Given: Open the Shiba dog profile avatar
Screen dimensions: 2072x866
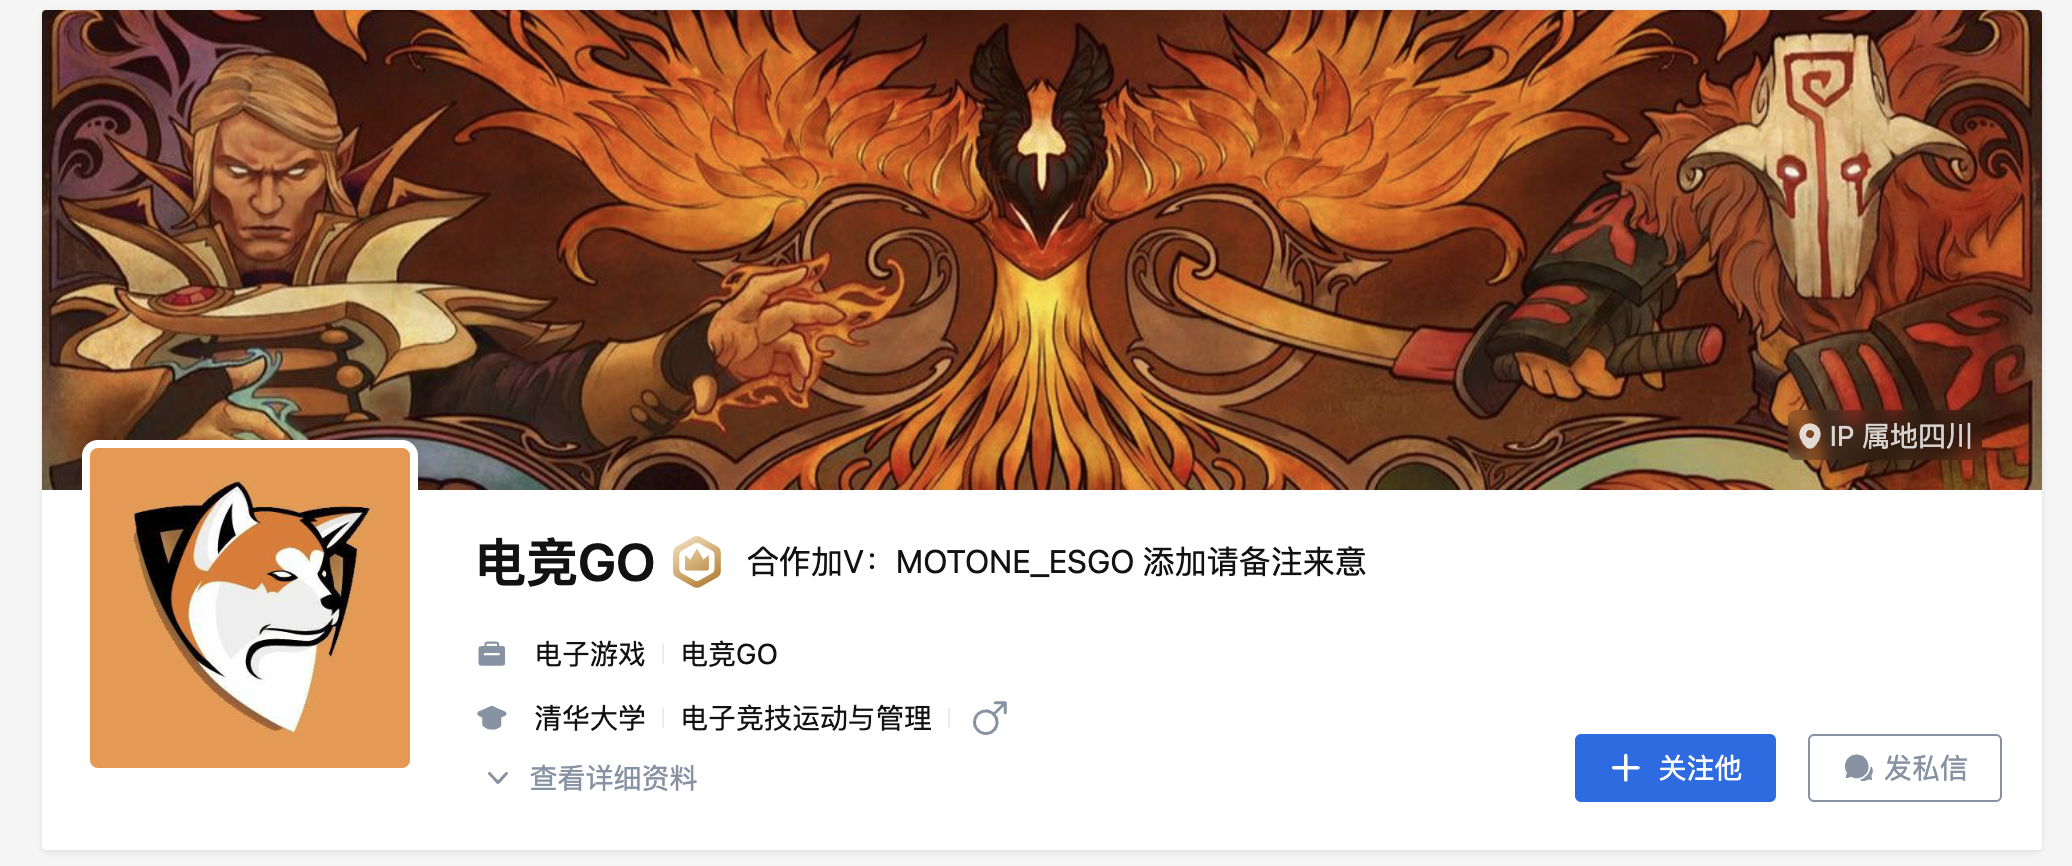Looking at the screenshot, I should [250, 608].
